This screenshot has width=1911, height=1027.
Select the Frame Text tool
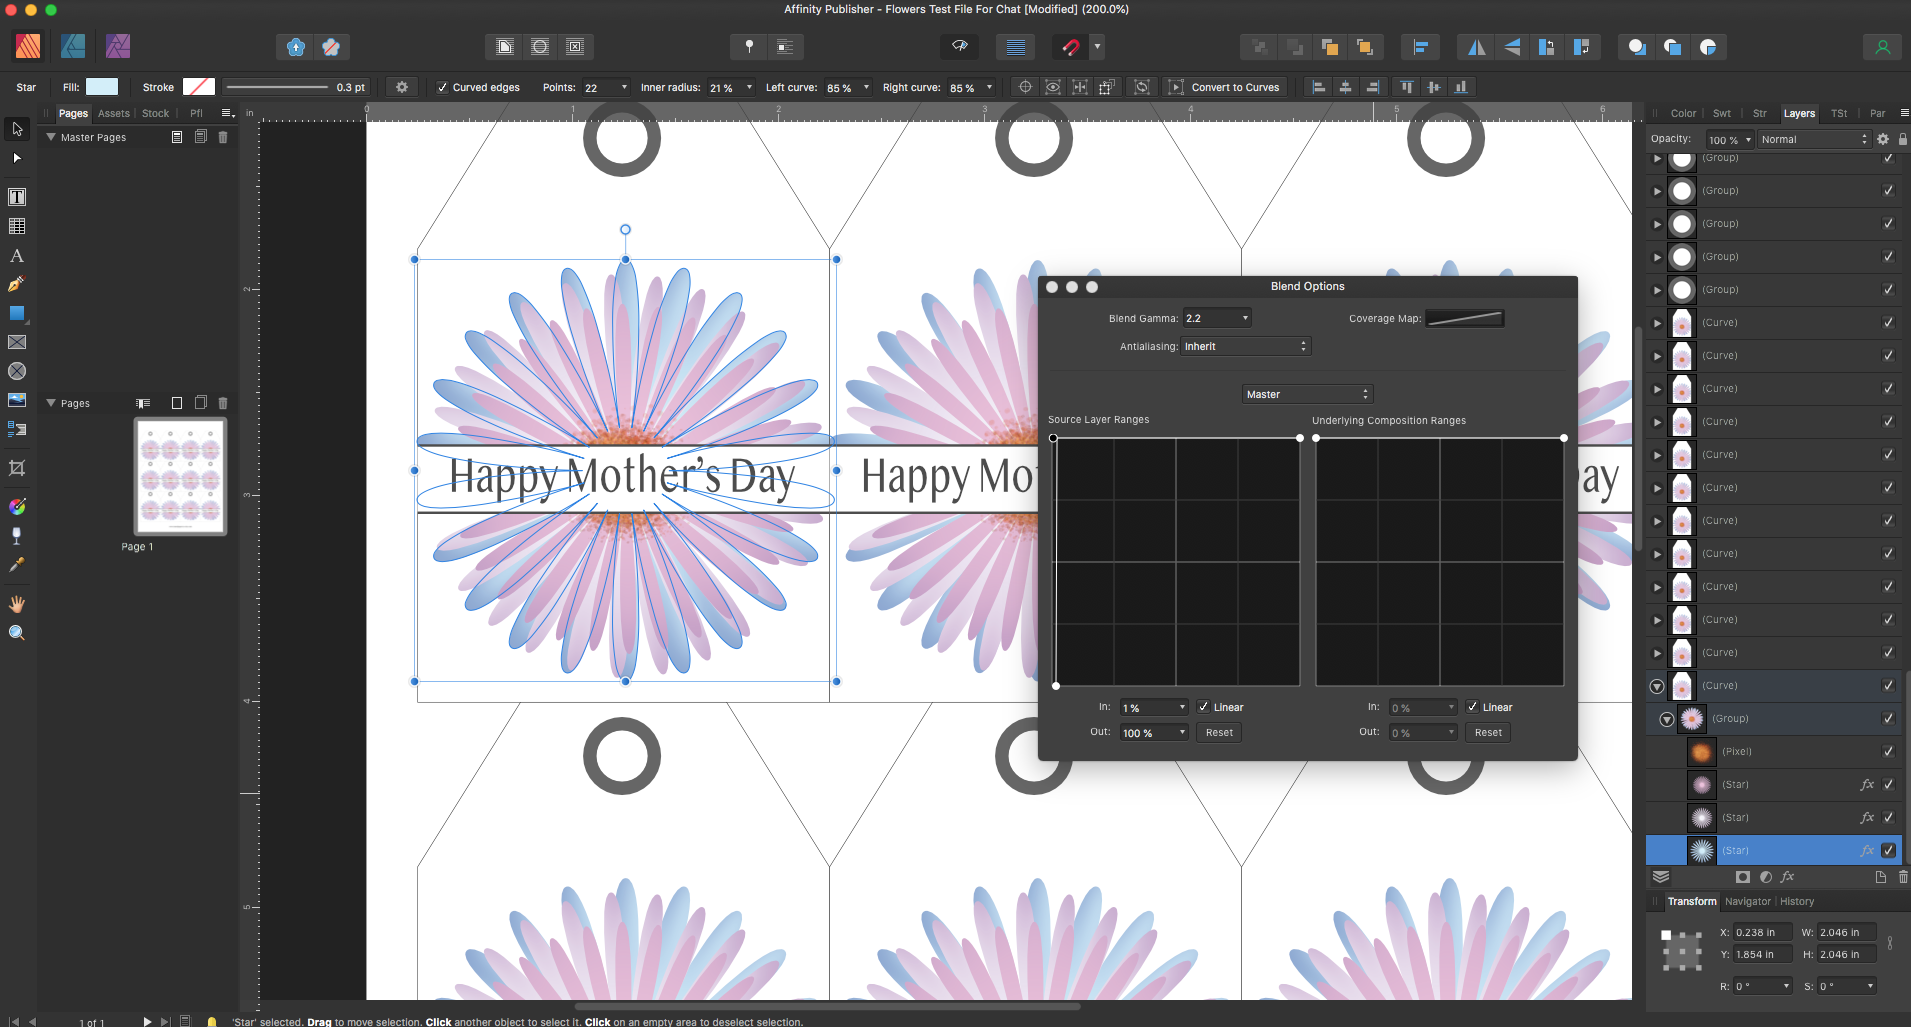point(17,197)
